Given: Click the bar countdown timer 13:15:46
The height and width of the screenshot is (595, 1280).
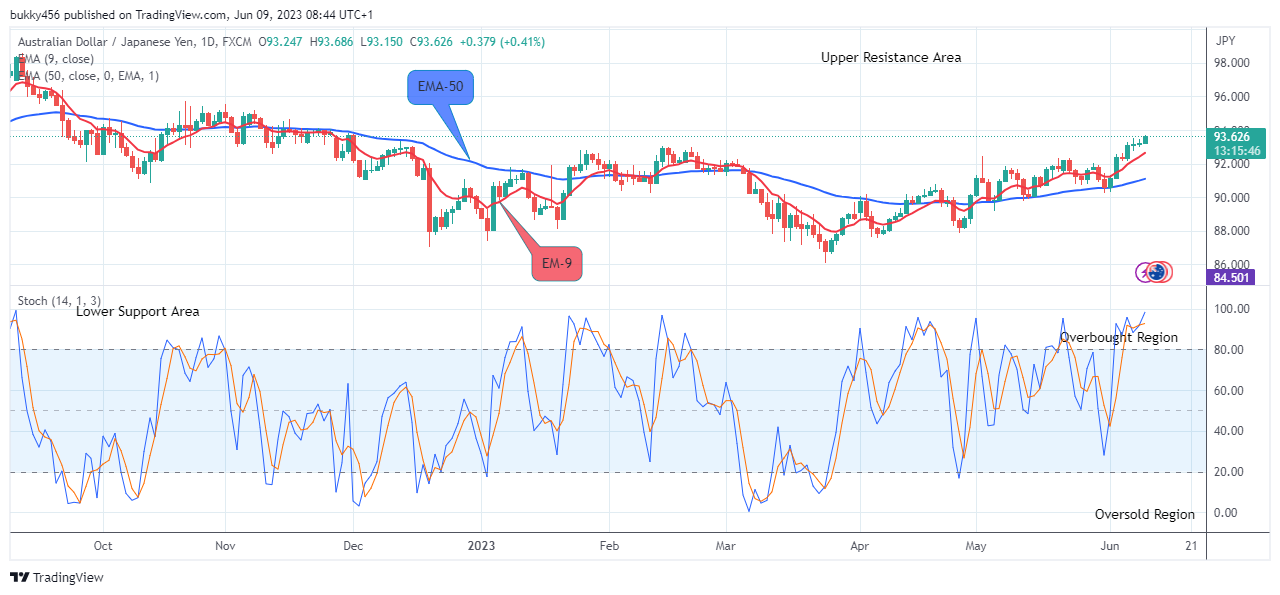Looking at the screenshot, I should tap(1238, 151).
